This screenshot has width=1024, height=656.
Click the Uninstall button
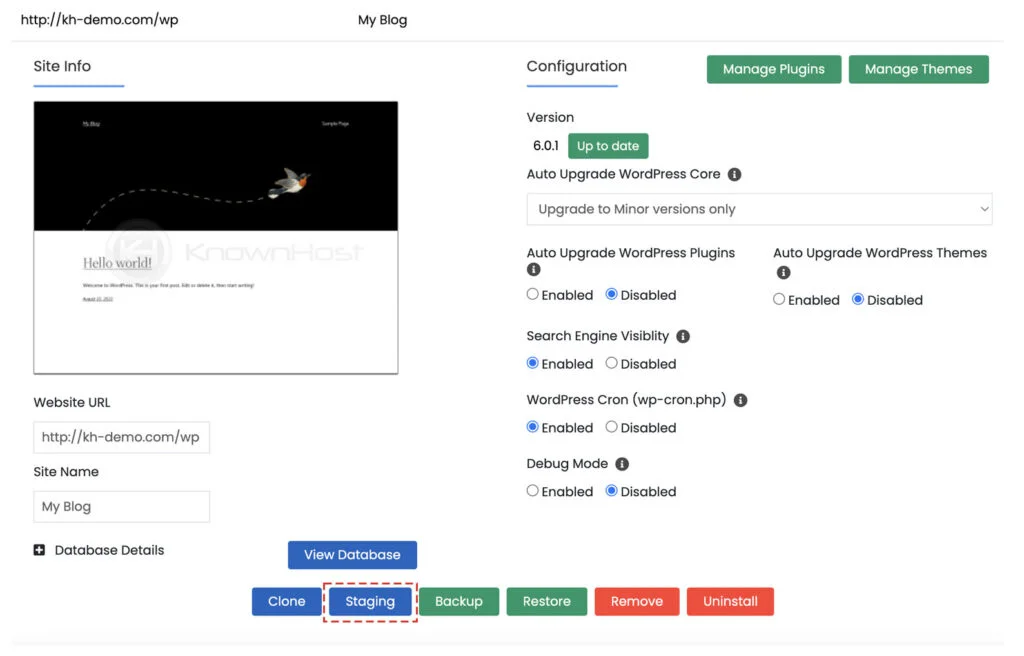tap(730, 602)
